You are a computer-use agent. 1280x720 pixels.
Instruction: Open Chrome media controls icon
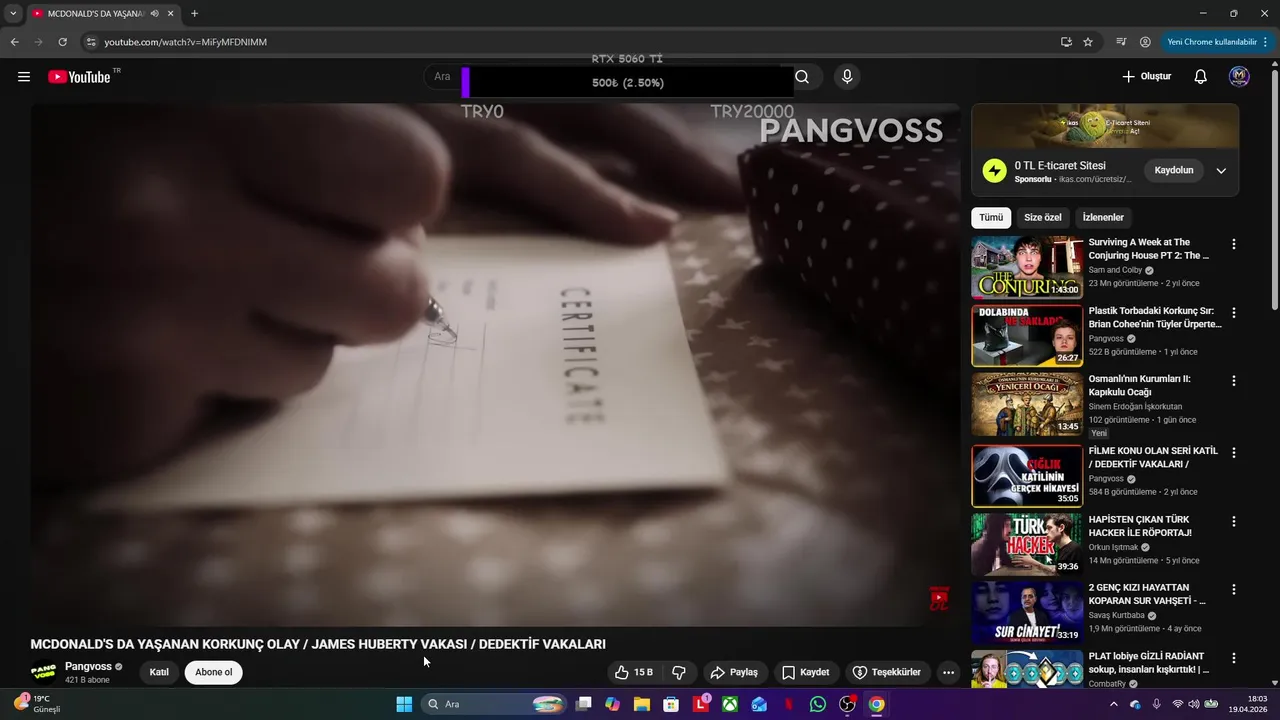click(1121, 42)
